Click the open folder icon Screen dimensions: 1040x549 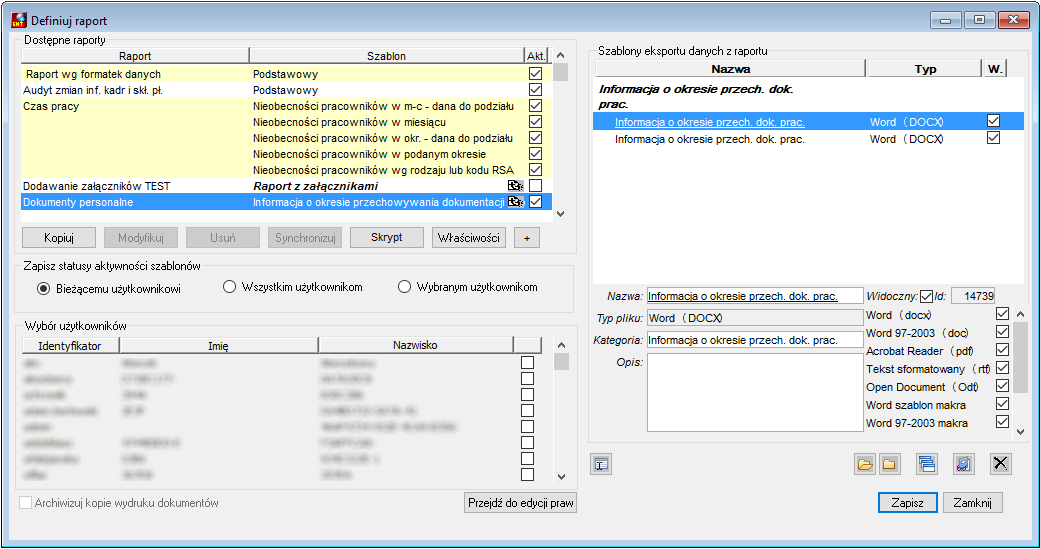pyautogui.click(x=865, y=464)
